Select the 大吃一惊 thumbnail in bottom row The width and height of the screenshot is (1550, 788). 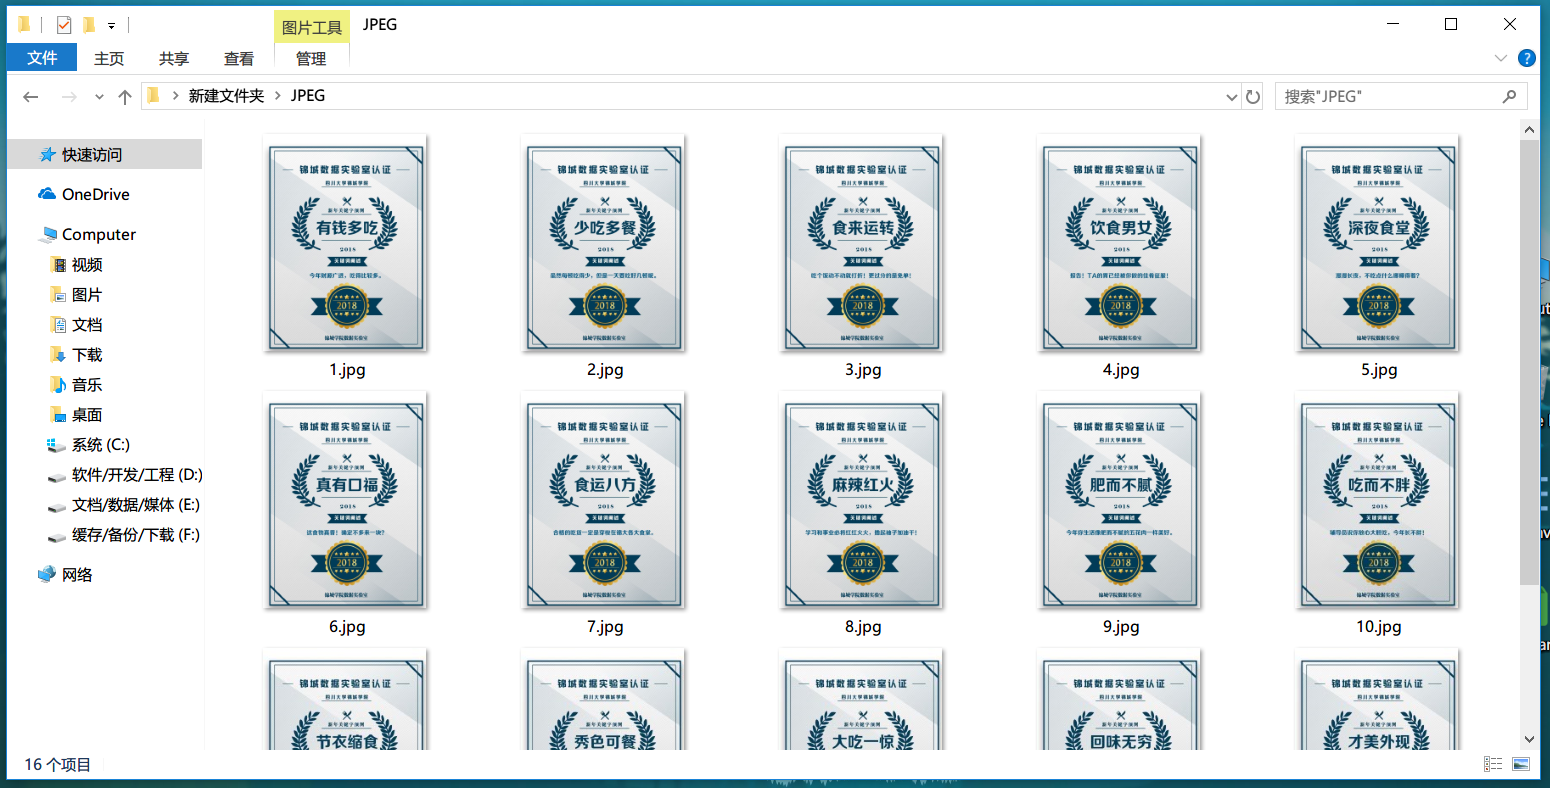pos(862,700)
